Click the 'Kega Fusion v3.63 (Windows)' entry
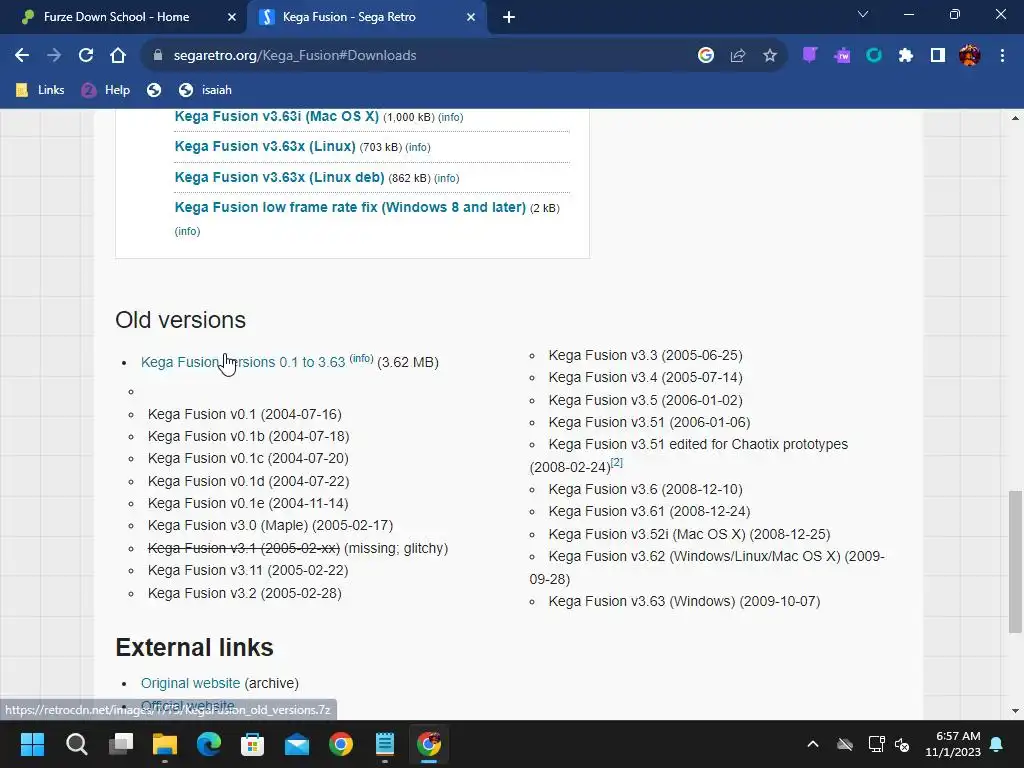This screenshot has height=768, width=1024. pos(684,601)
